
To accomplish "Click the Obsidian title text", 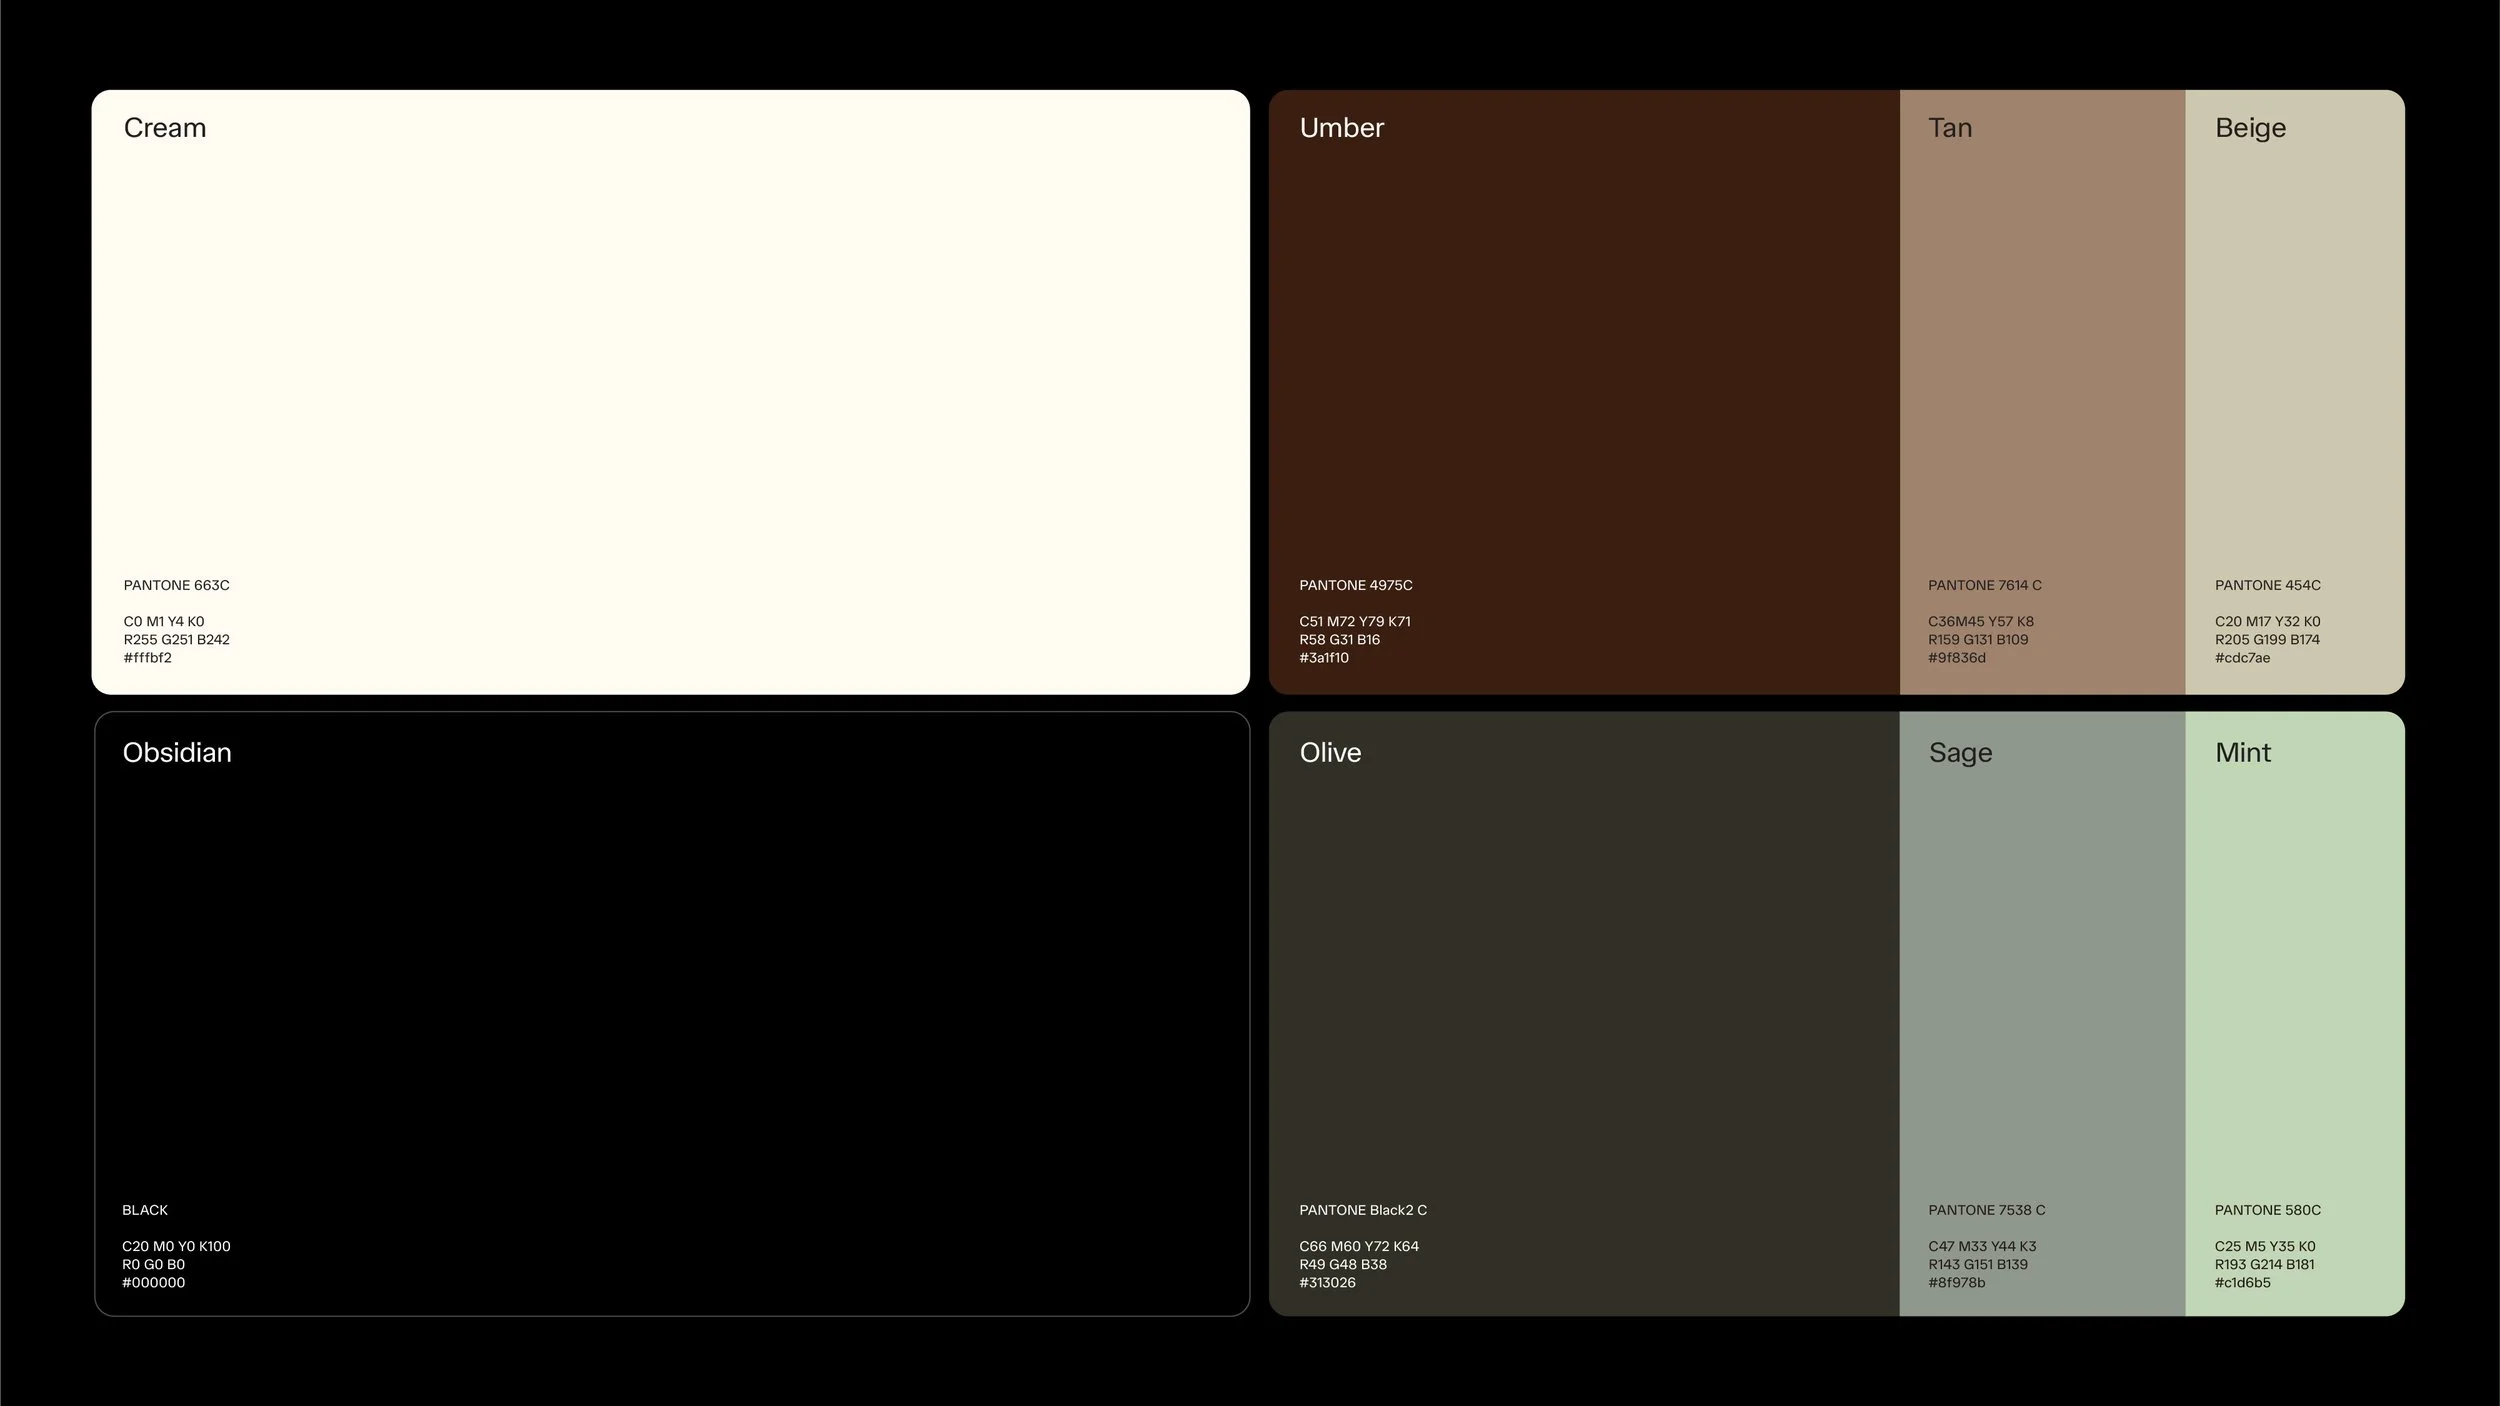I will 177,753.
